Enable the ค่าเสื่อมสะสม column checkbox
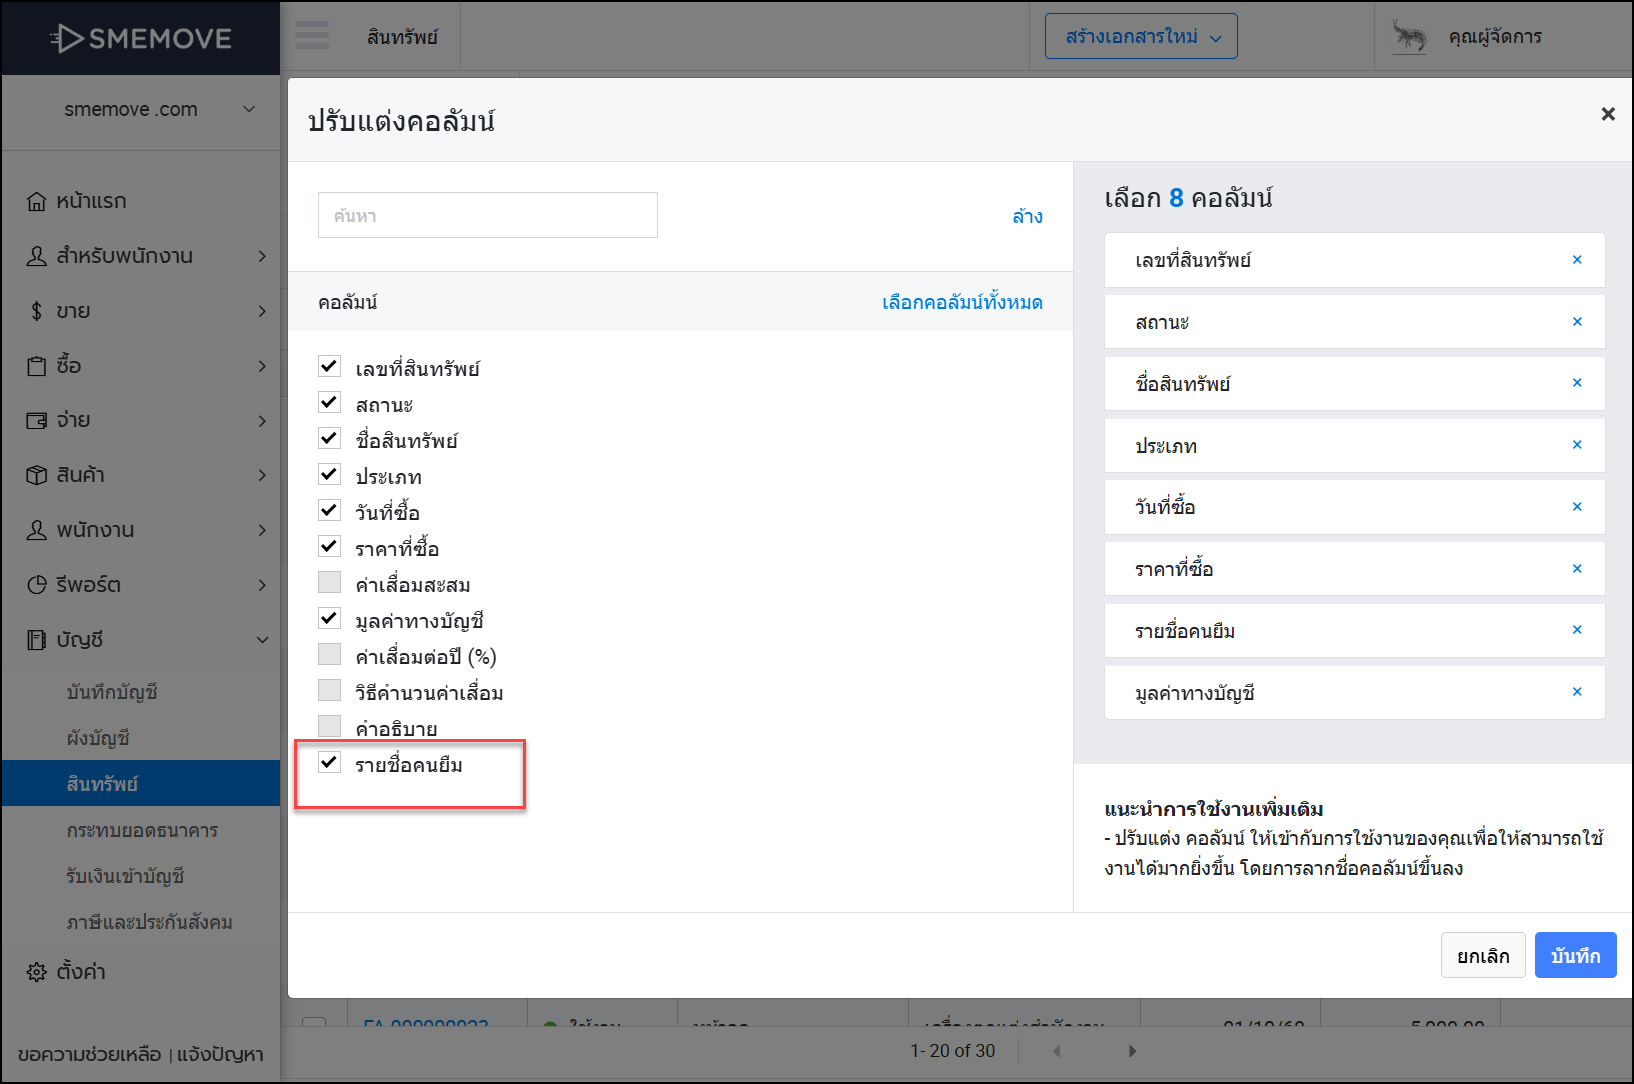Screen dimensions: 1634x1084 [329, 583]
